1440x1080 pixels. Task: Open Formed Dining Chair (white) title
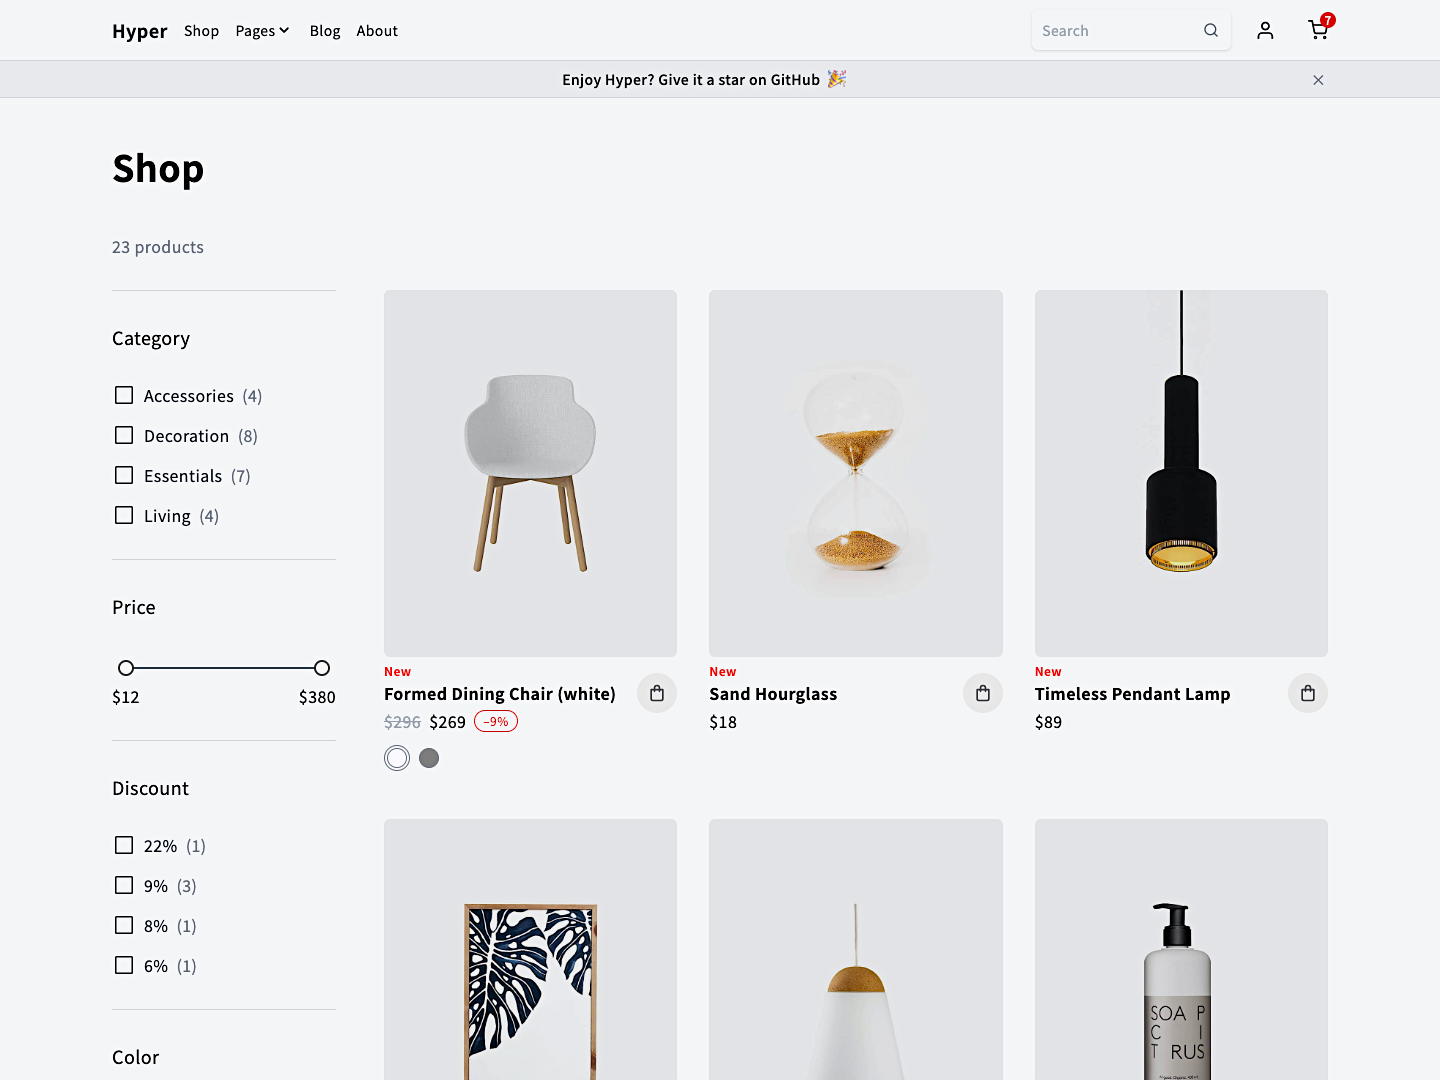pyautogui.click(x=500, y=694)
